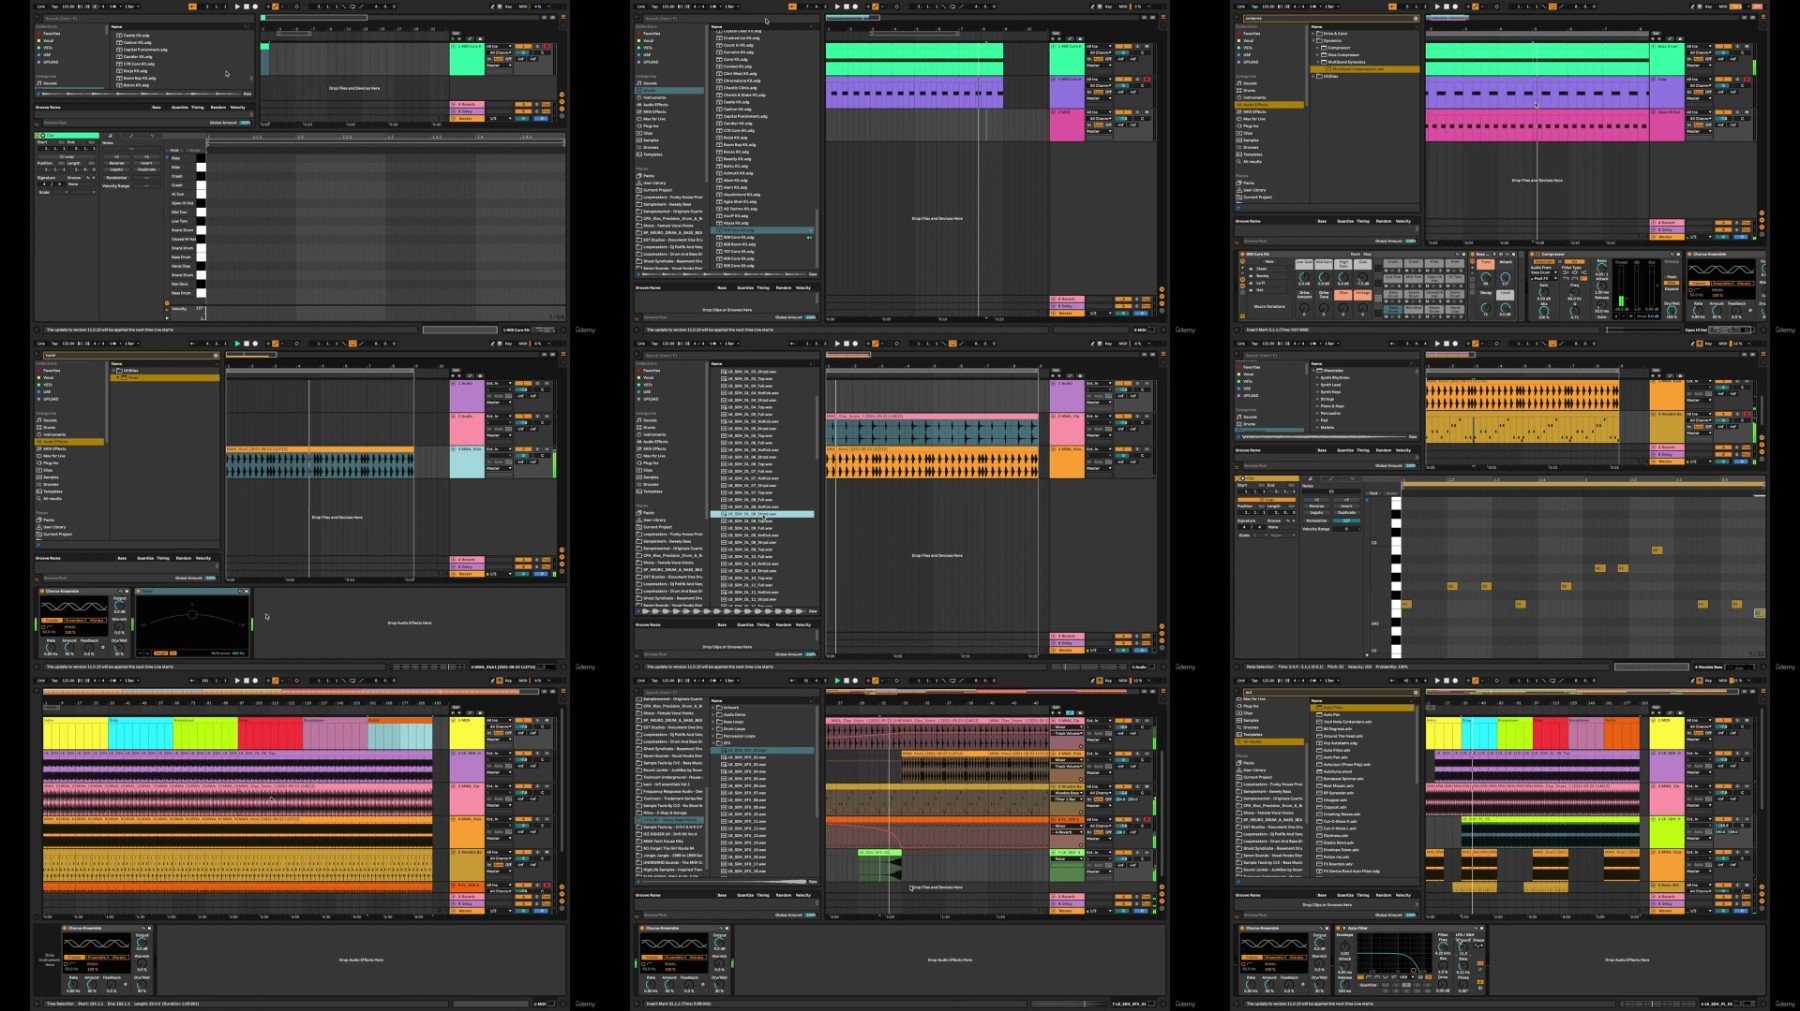Click the Compressor's Thresh slider
This screenshot has height=1011, width=1800.
(x=1621, y=285)
